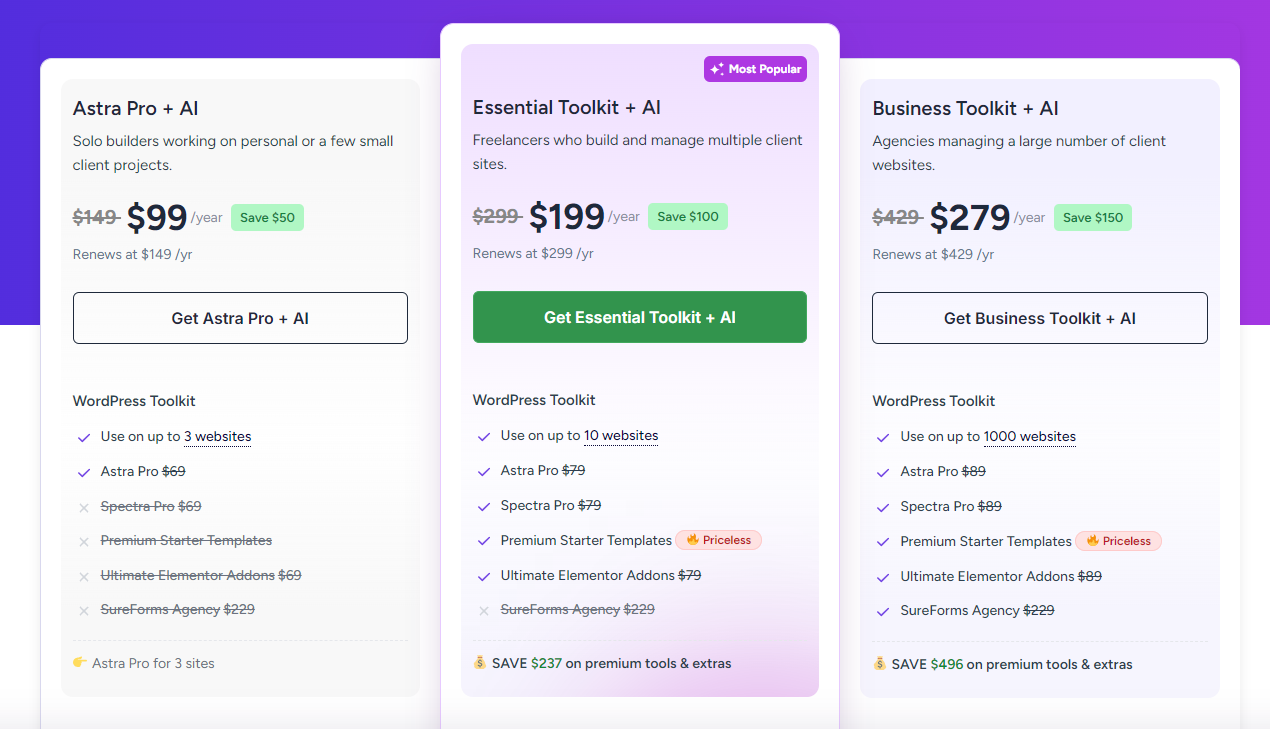Click the money bag icon next to SAVE $237
Image resolution: width=1270 pixels, height=729 pixels.
click(x=480, y=663)
